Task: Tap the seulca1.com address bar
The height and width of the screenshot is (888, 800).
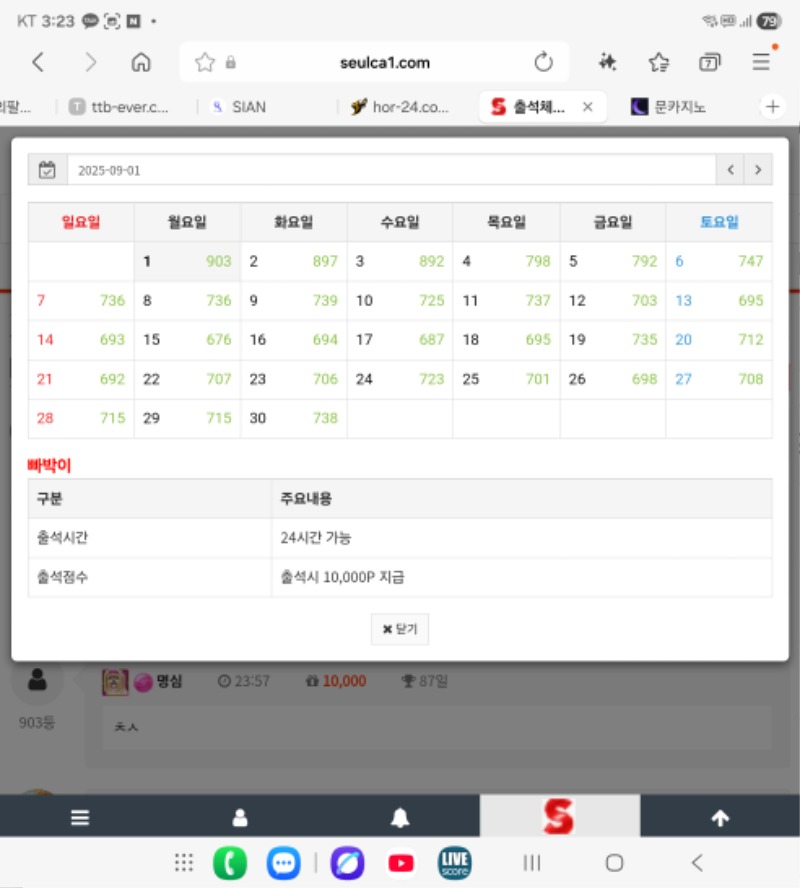Action: coord(385,62)
